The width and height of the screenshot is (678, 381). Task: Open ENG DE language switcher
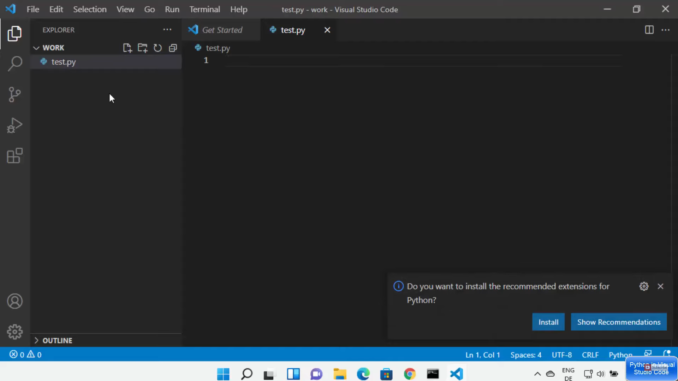tap(568, 374)
